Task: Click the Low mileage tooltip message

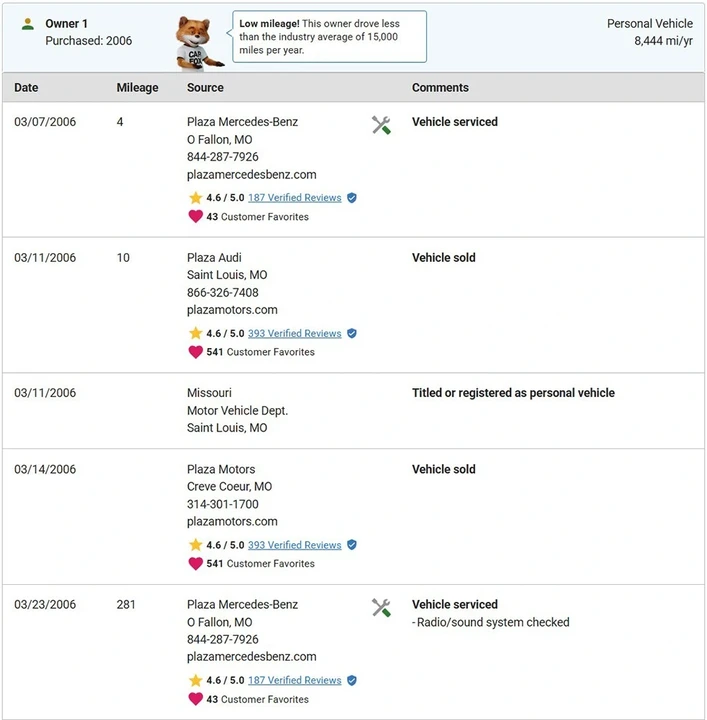Action: 330,37
